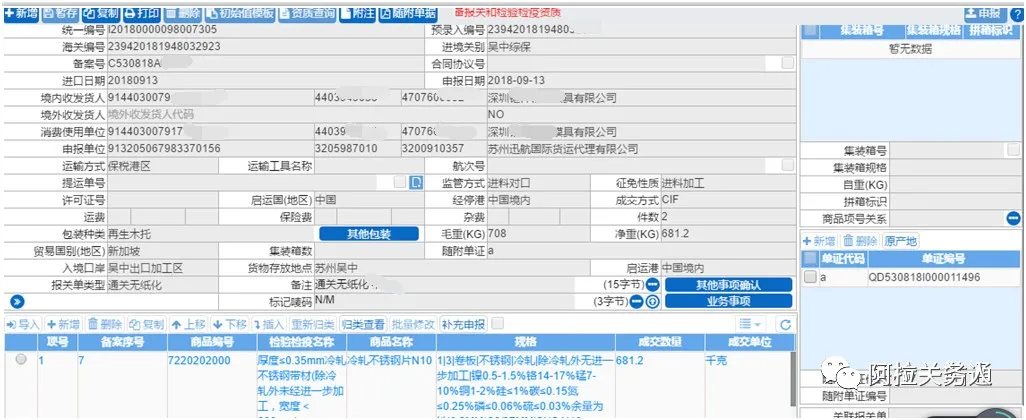Screen dimensions: 1026x420
Task: Click the 新增 (add new) toolbar button
Action: (20, 13)
